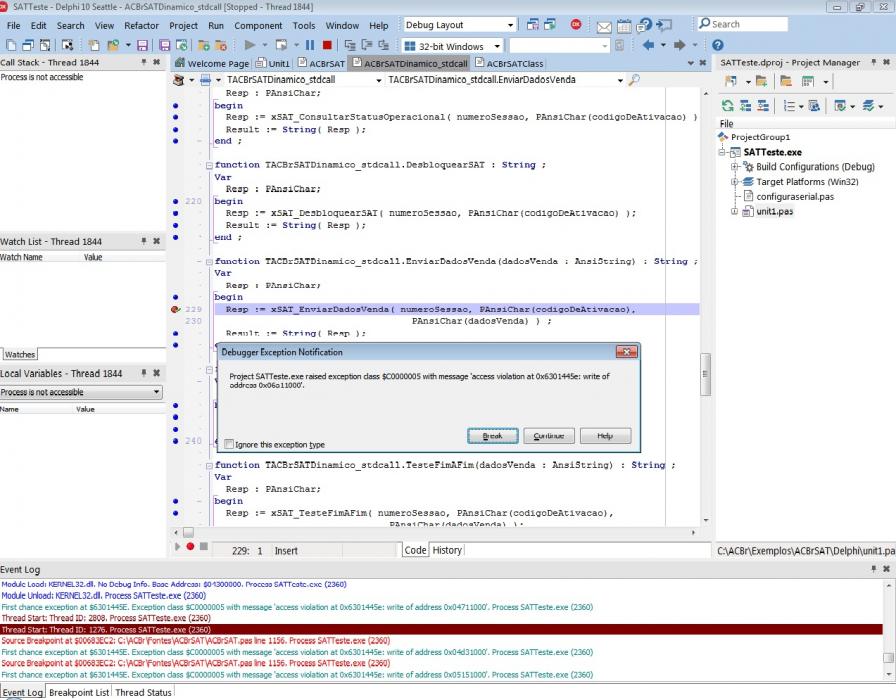The image size is (896, 700).
Task: Open the Refactor menu
Action: coord(141,26)
